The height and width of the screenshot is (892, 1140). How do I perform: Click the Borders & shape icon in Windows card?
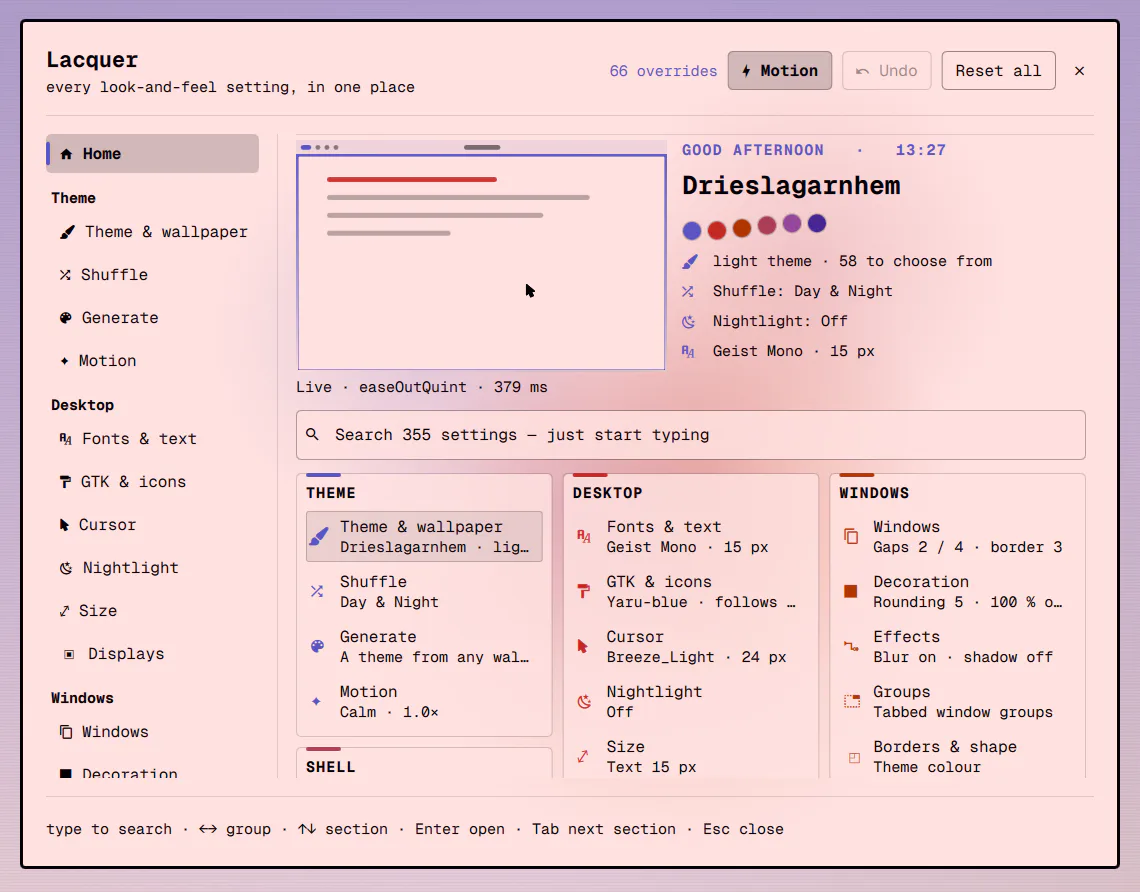(x=854, y=758)
